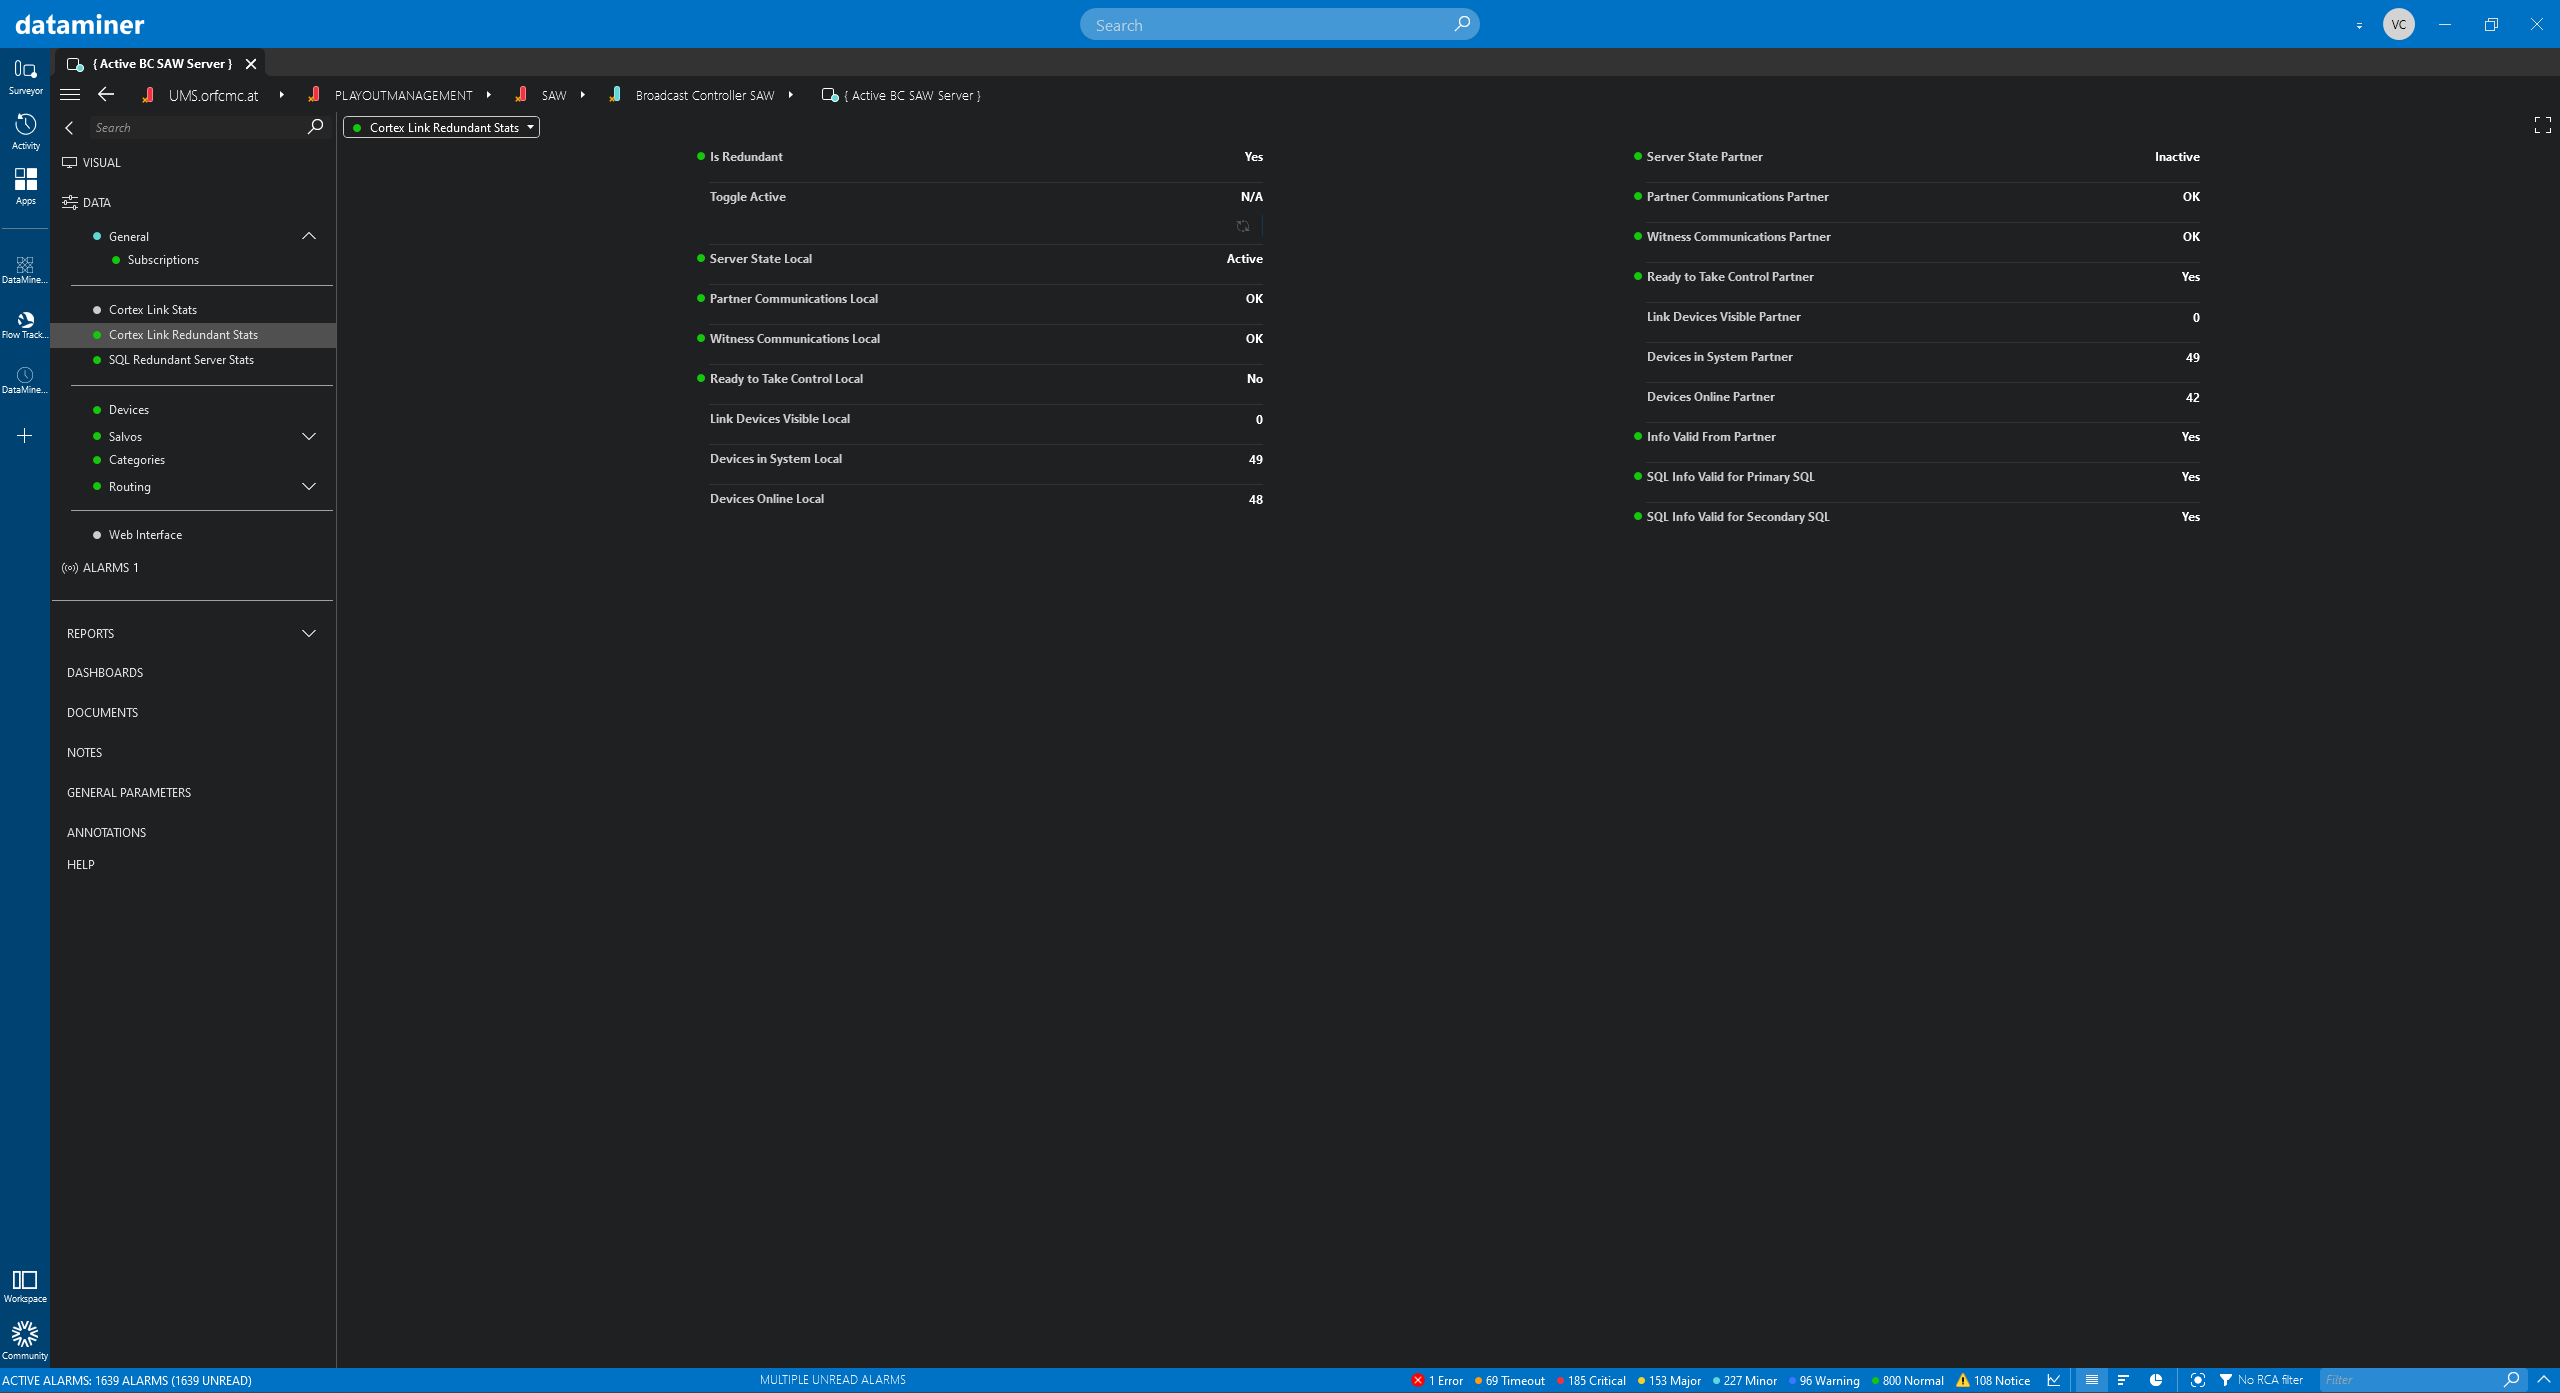2560x1393 pixels.
Task: Switch alarm console to list view
Action: coord(2091,1380)
